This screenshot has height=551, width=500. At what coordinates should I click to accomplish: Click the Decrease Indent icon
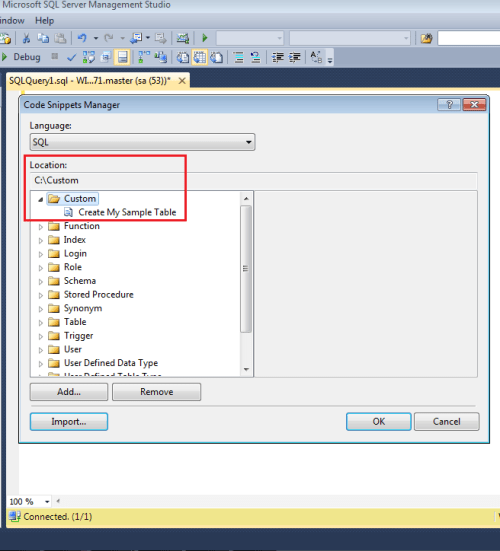(x=278, y=57)
